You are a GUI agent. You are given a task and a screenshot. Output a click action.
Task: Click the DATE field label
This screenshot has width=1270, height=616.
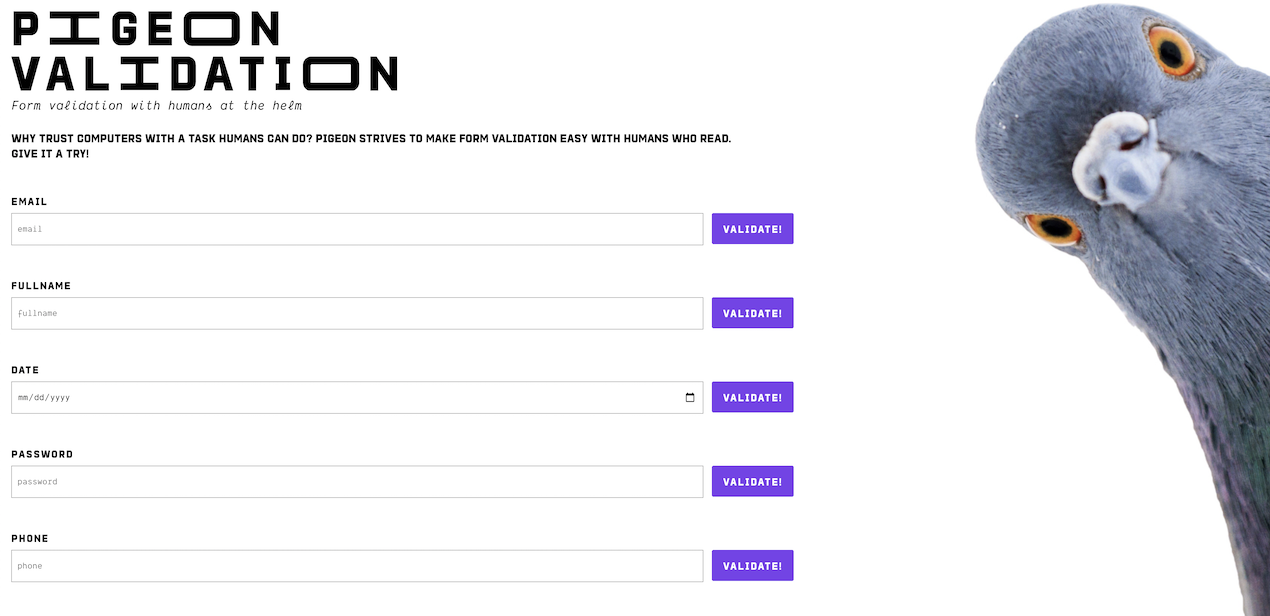coord(24,369)
